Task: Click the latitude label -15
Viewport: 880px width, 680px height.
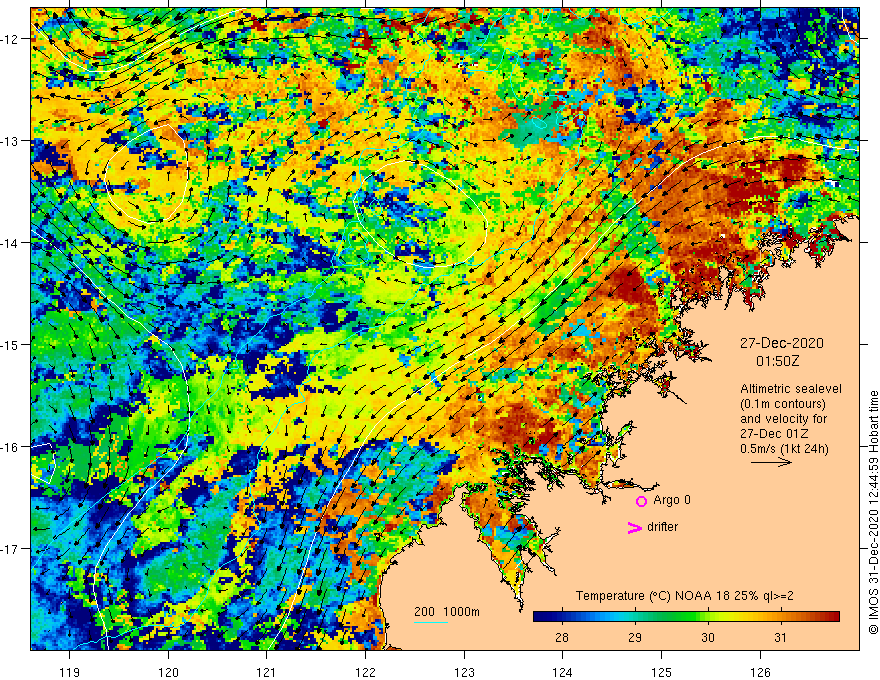Action: pyautogui.click(x=10, y=345)
